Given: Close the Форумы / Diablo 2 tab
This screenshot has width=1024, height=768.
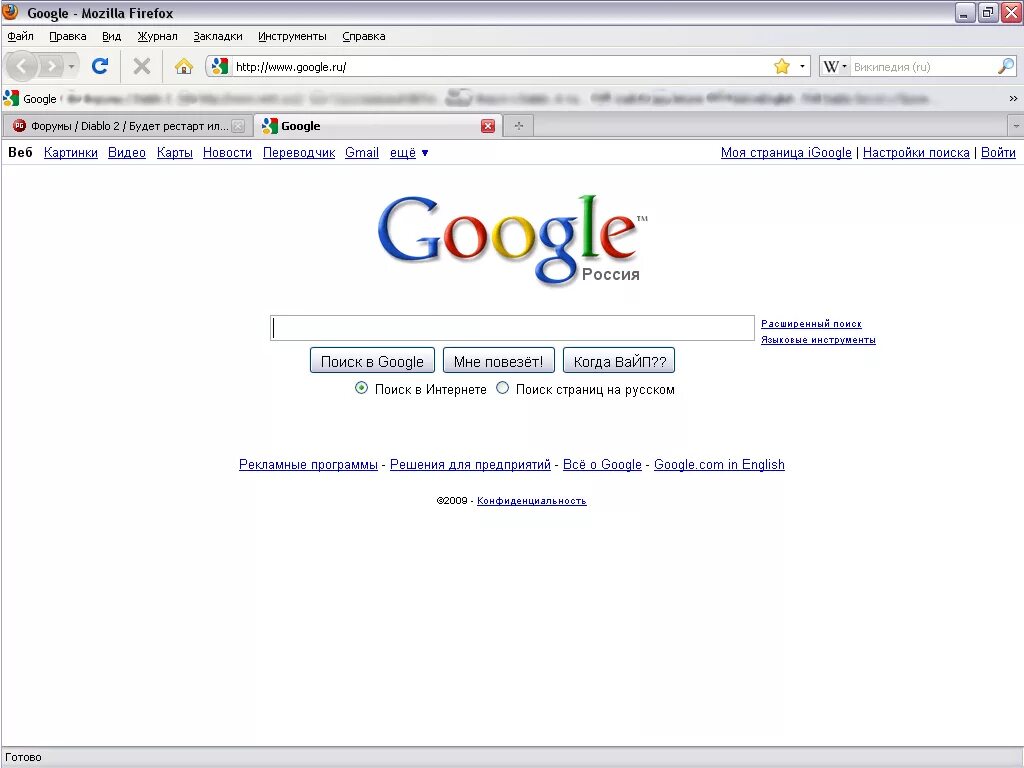Looking at the screenshot, I should (x=238, y=126).
